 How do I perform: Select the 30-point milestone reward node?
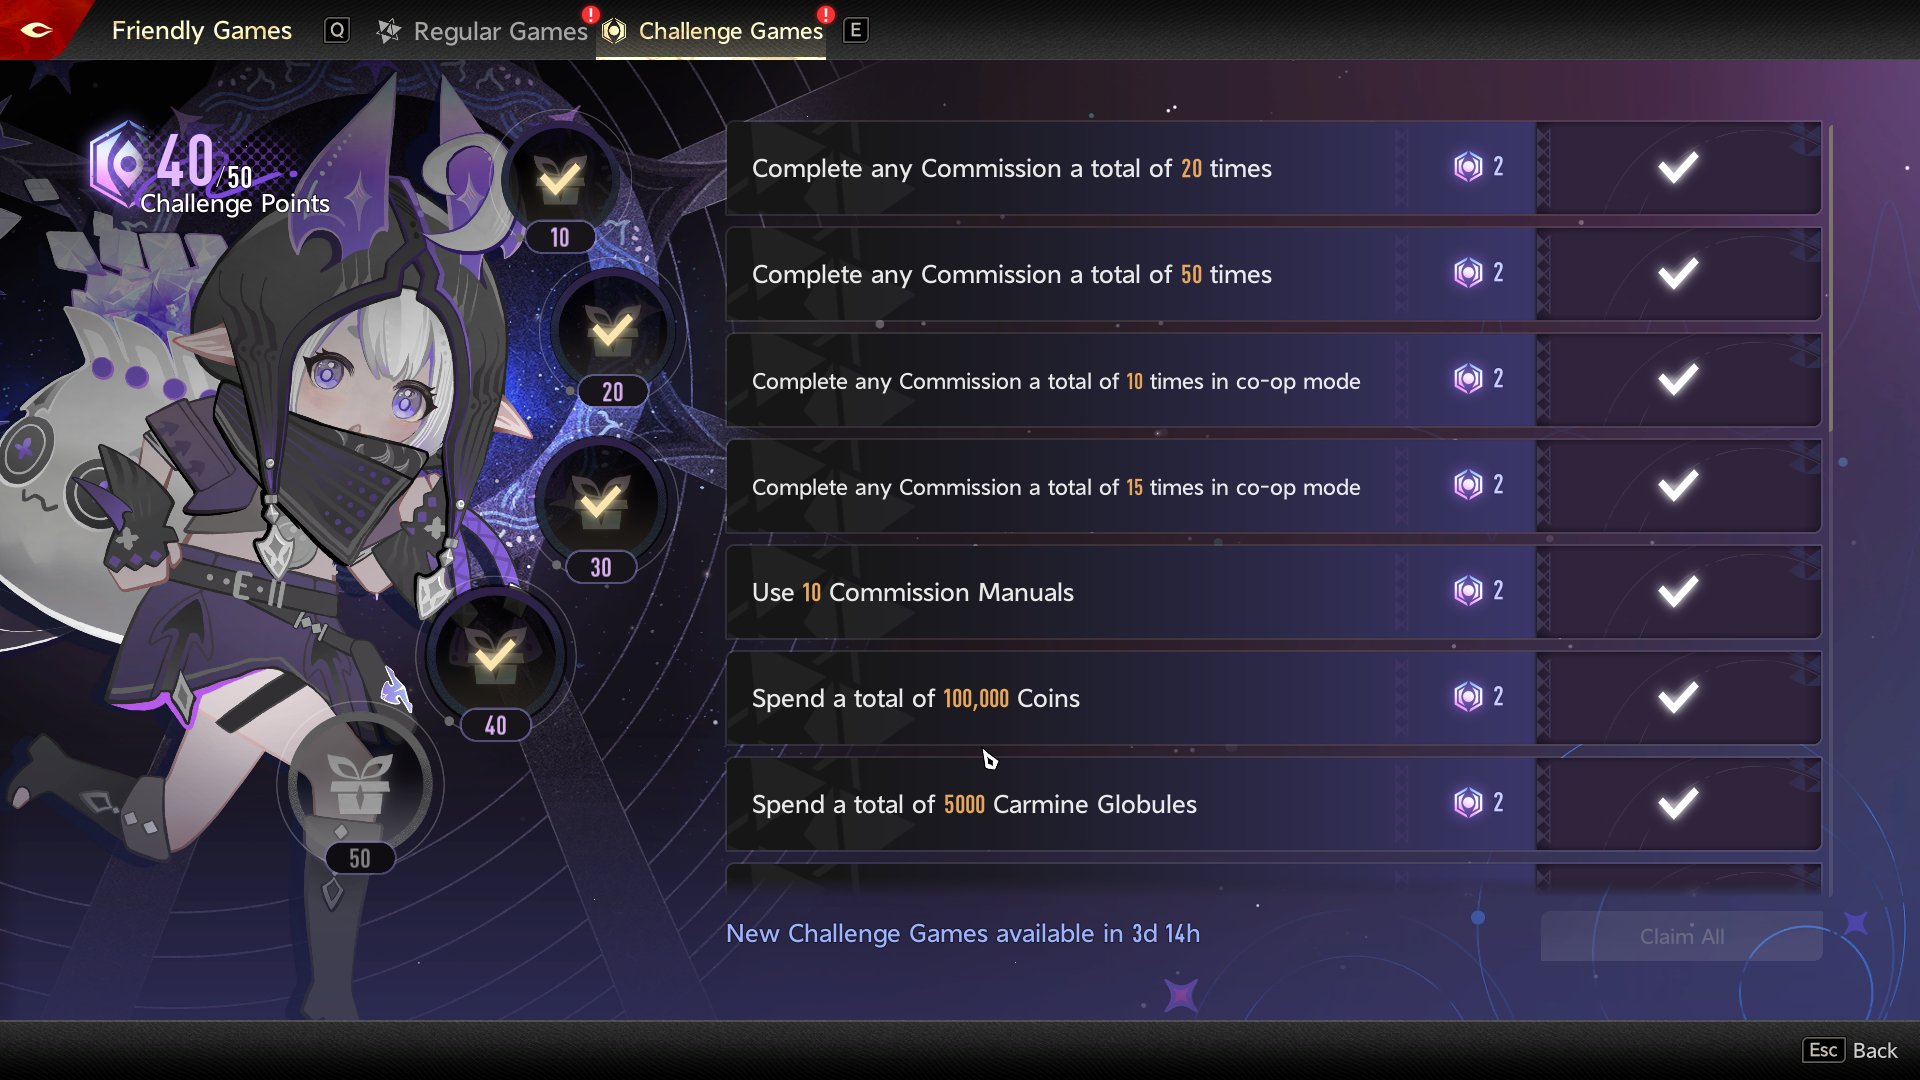(x=601, y=500)
